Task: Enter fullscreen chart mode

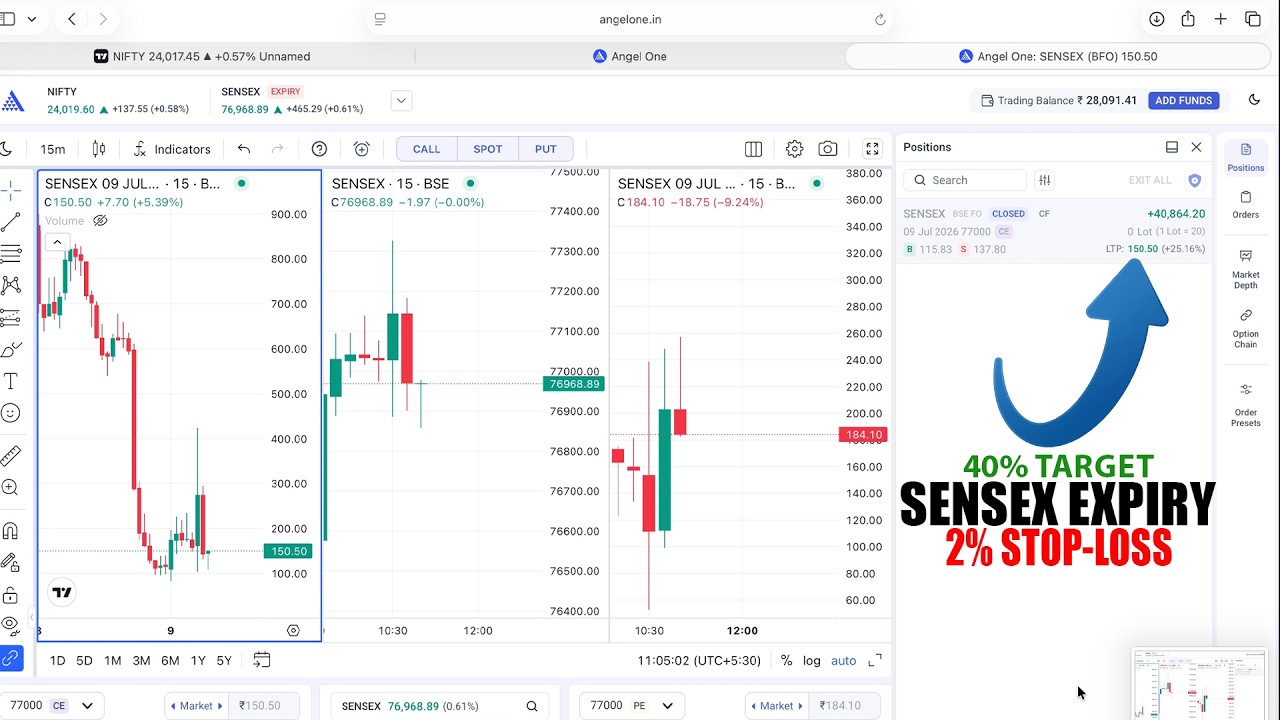Action: tap(872, 149)
